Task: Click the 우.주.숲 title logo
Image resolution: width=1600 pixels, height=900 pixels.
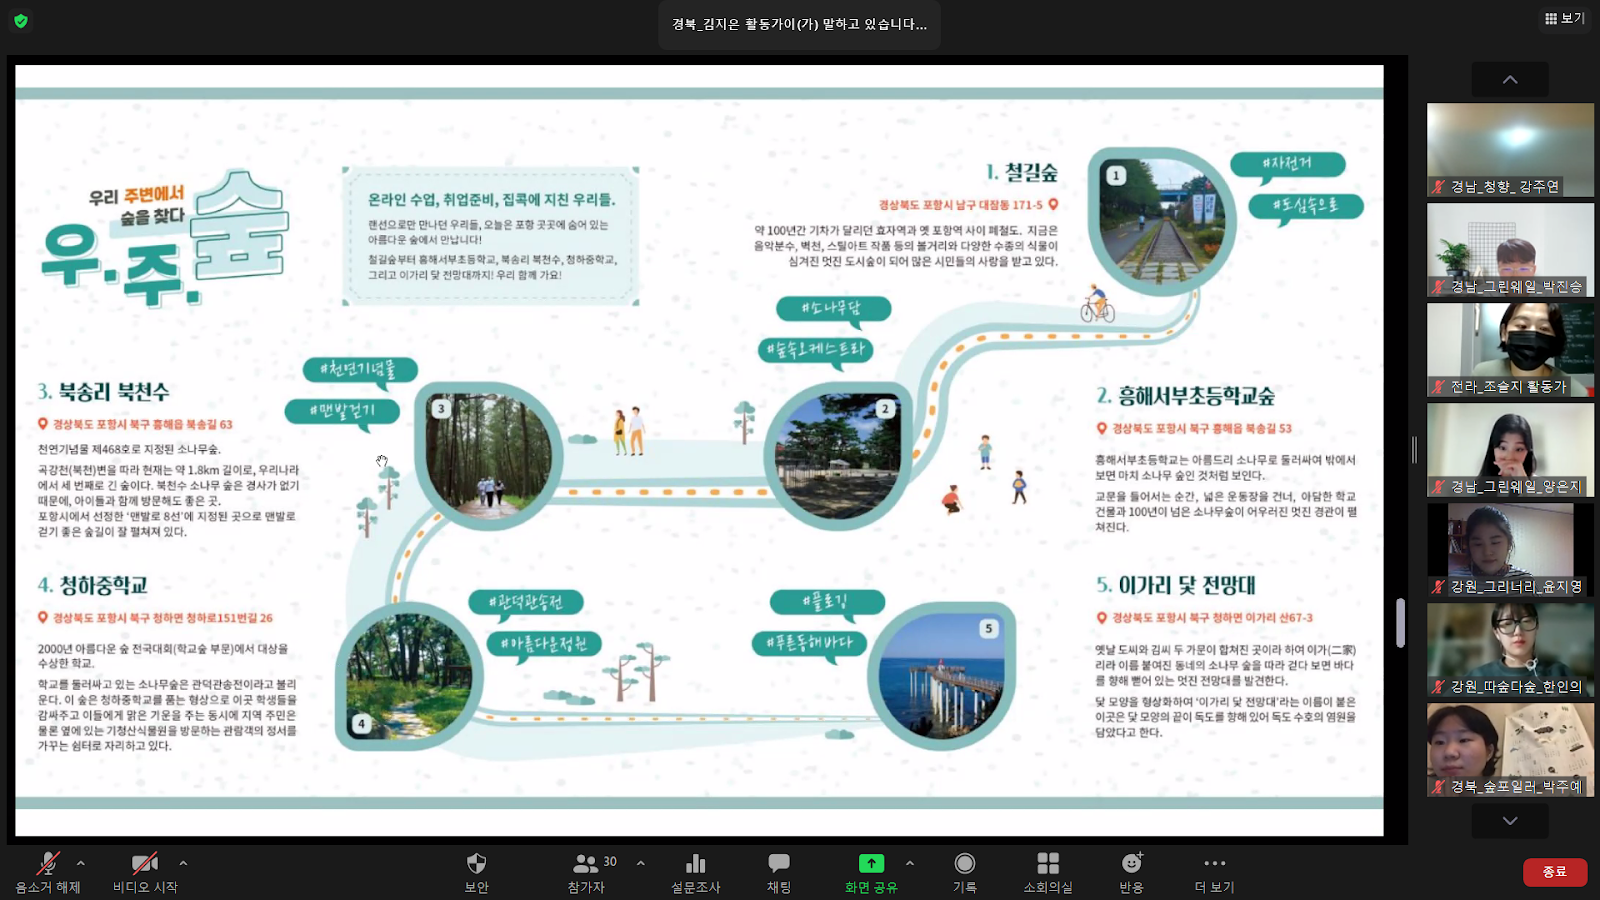Action: click(x=166, y=240)
